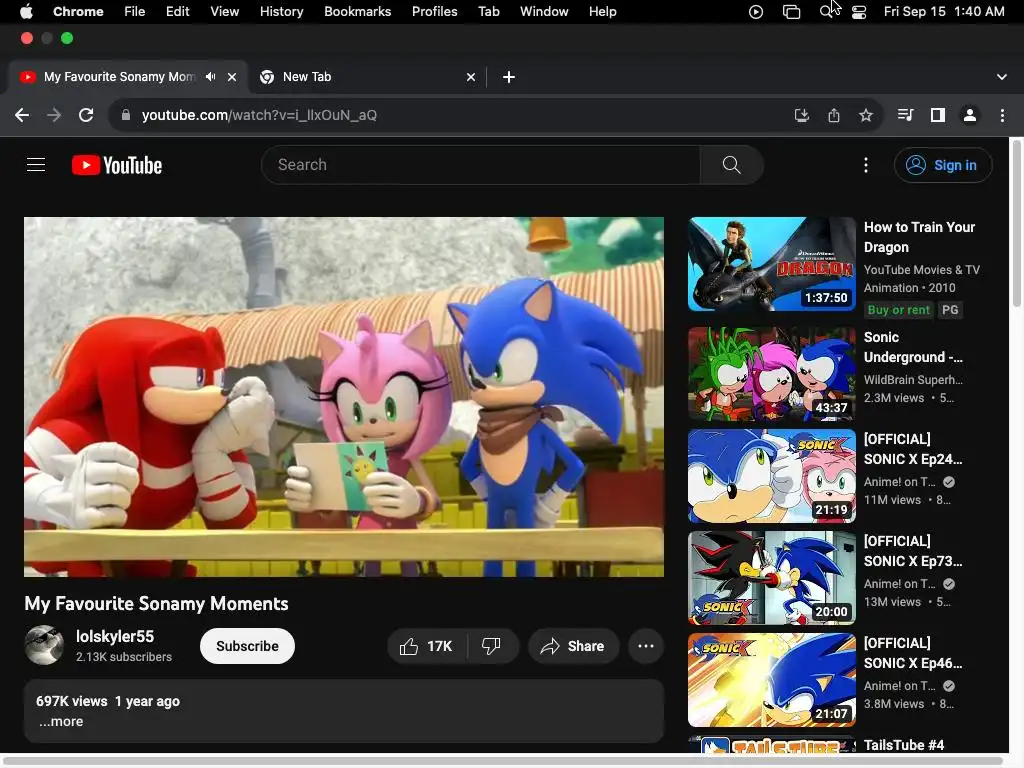Open YouTube hamburger guide menu
Viewport: 1024px width, 768px height.
point(36,165)
